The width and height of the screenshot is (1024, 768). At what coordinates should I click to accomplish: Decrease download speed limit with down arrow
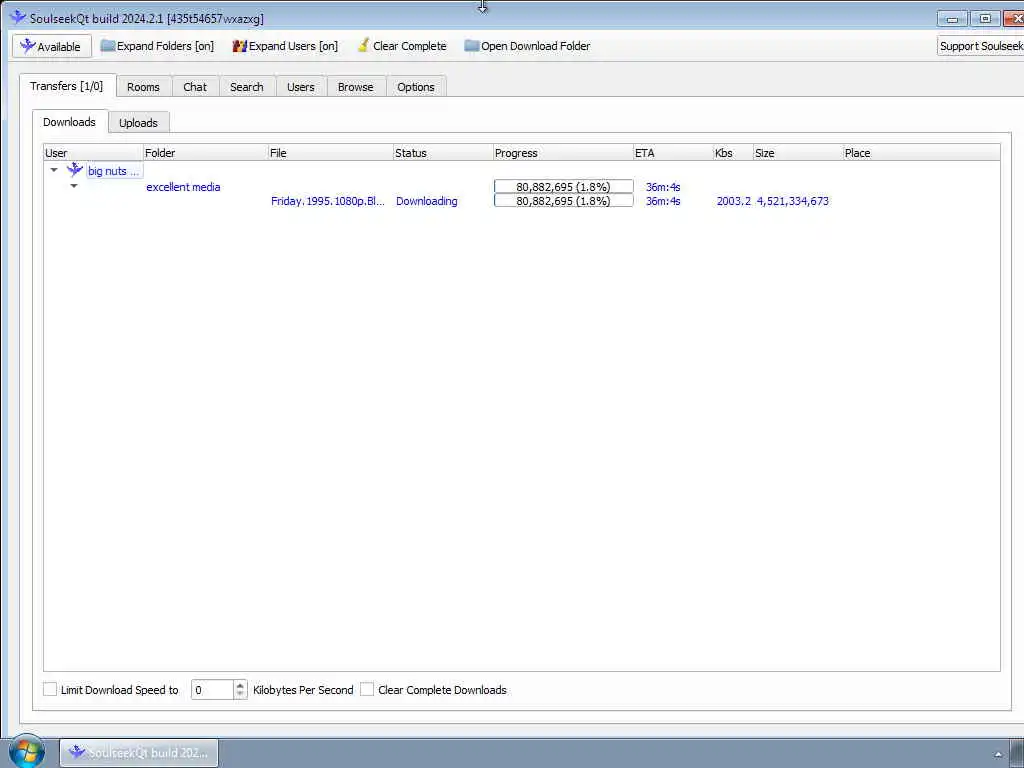pos(240,694)
